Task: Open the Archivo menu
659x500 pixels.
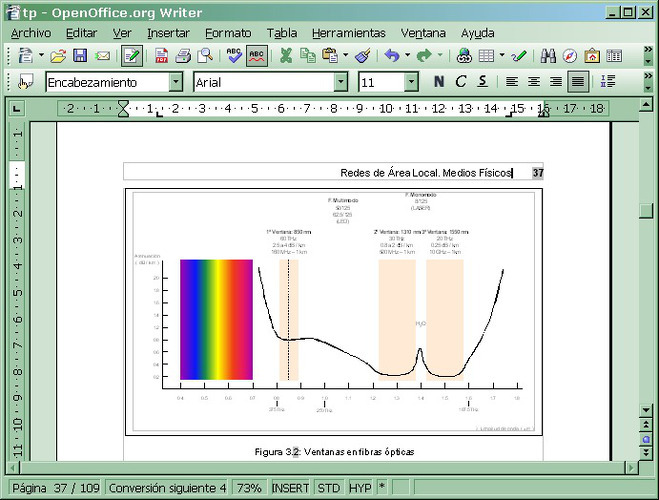Action: click(x=31, y=33)
